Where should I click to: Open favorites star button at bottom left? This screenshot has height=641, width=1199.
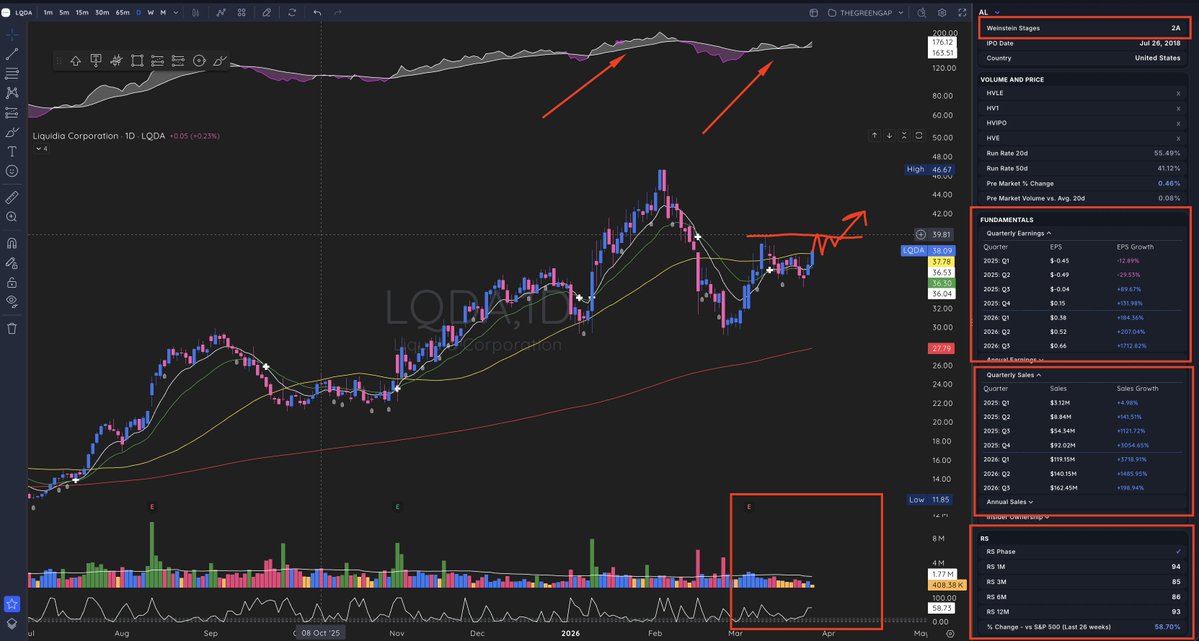pyautogui.click(x=11, y=605)
